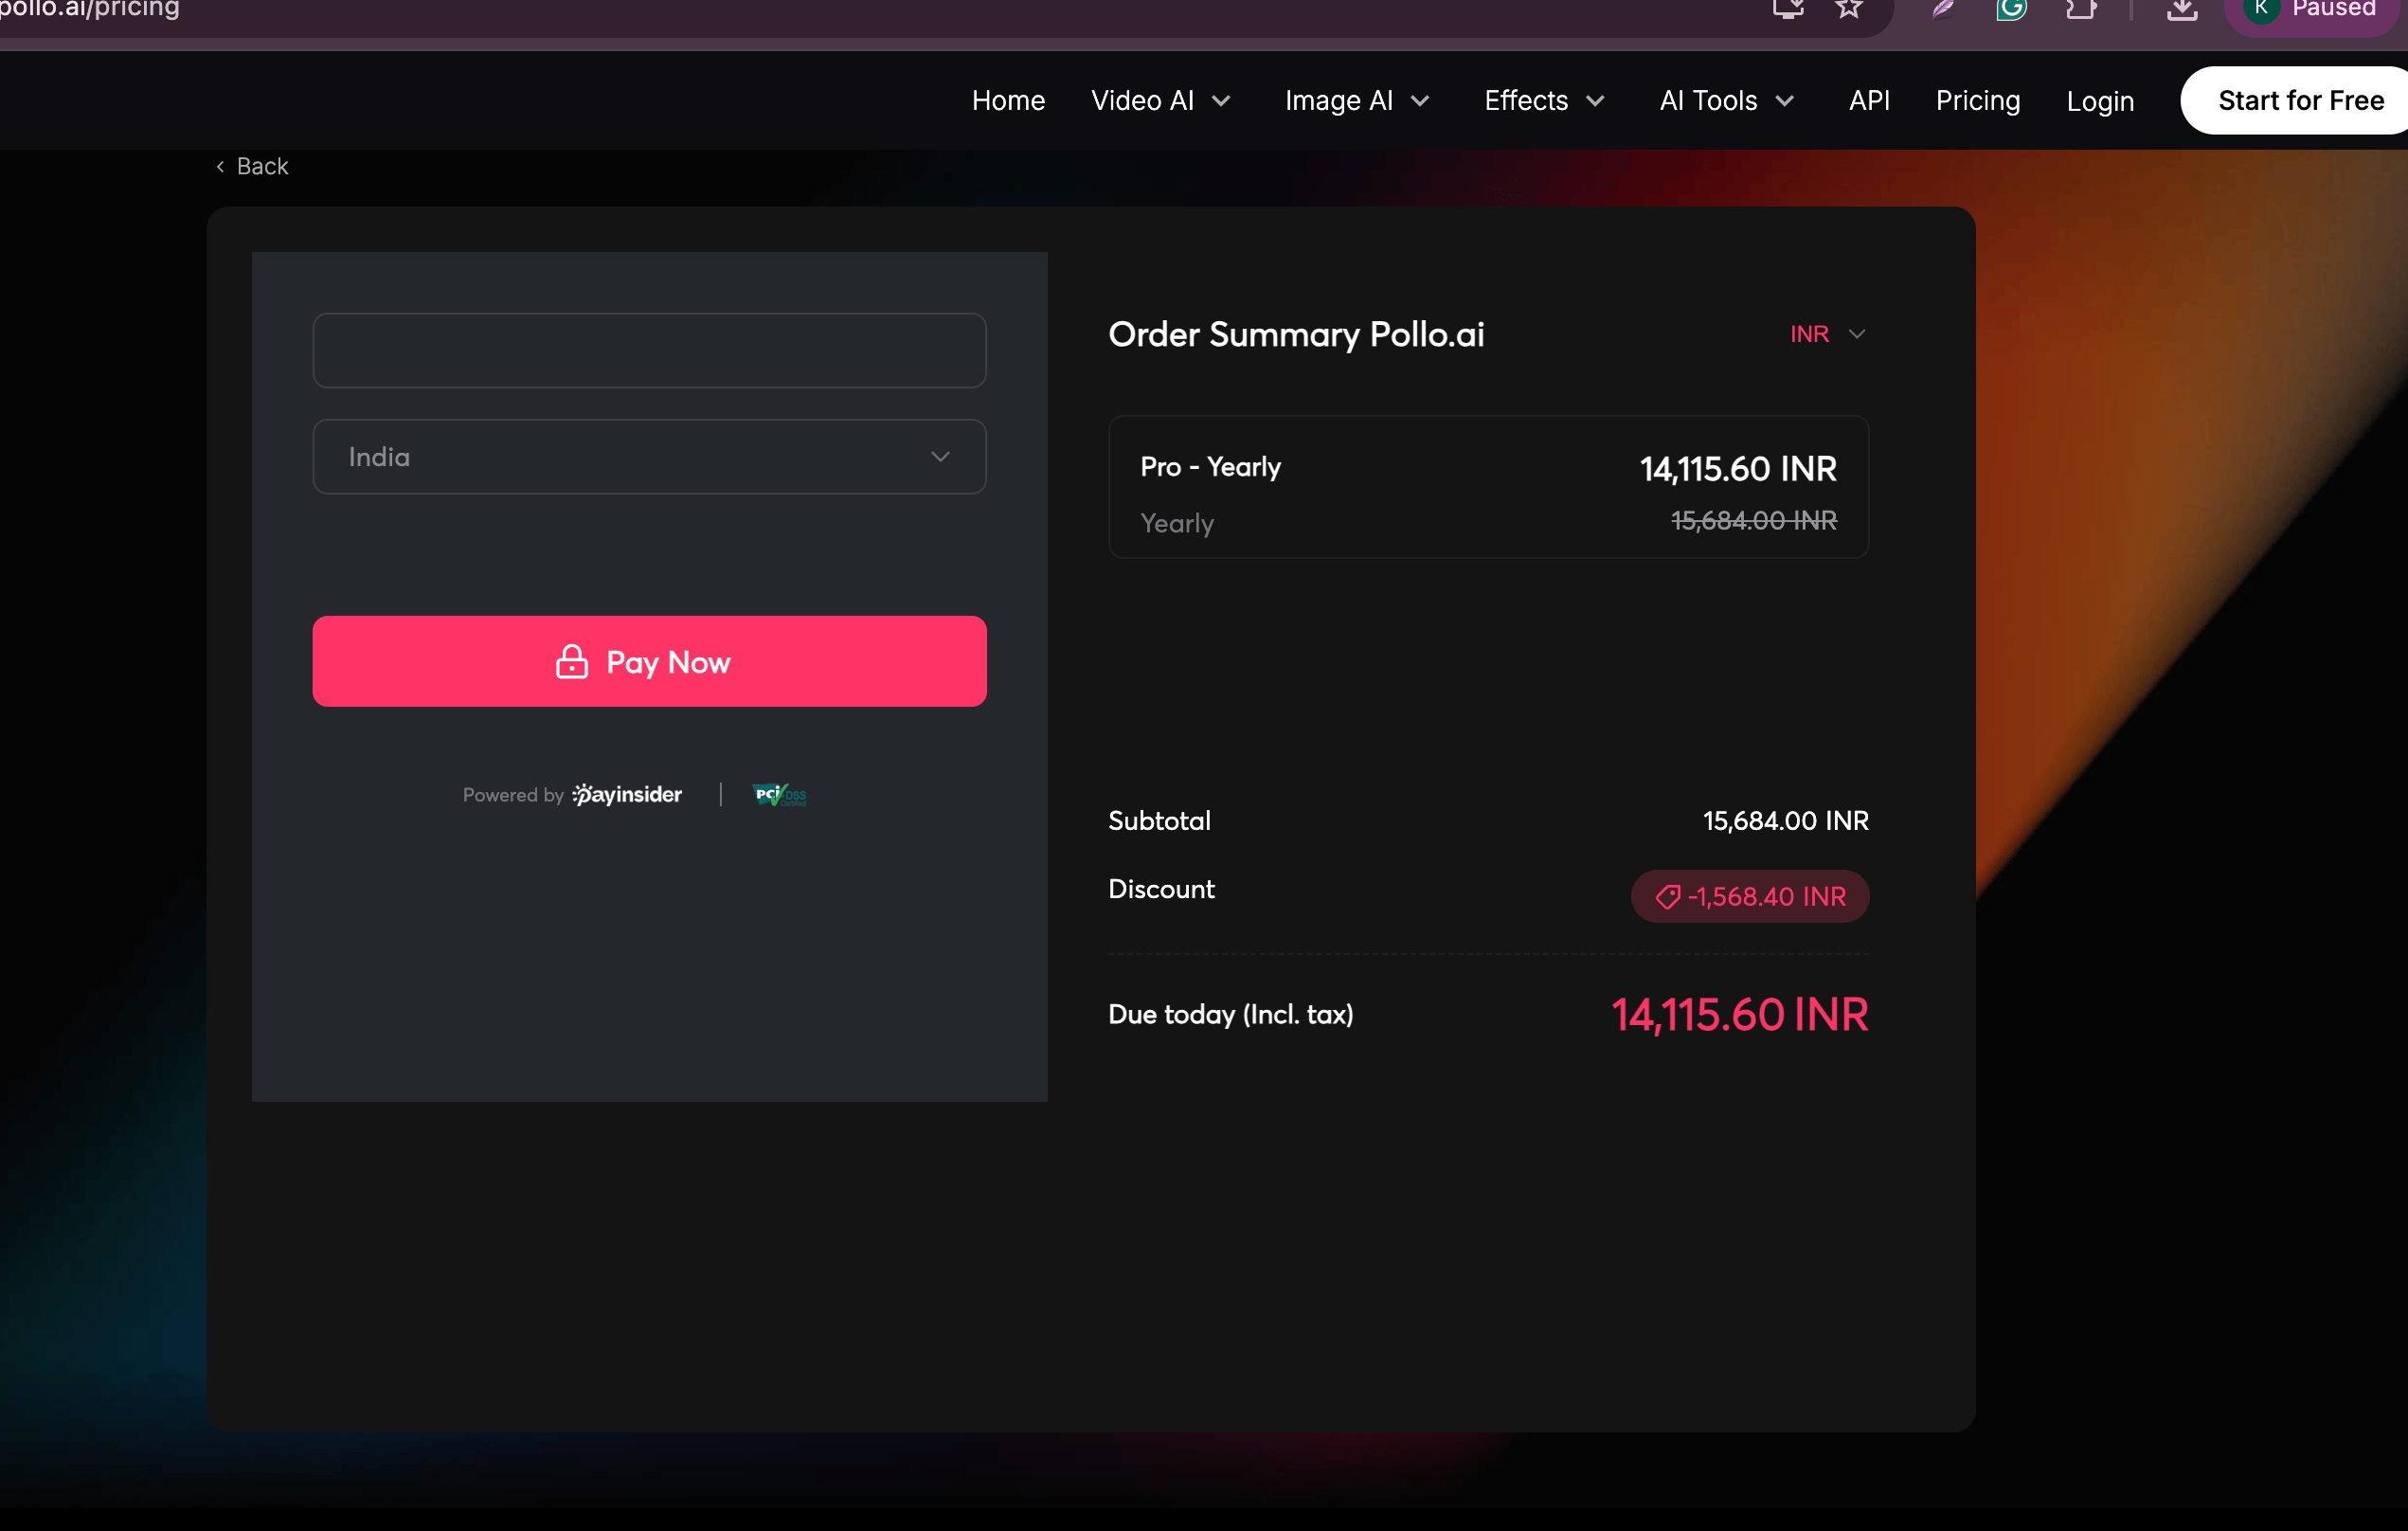The width and height of the screenshot is (2408, 1531).
Task: Open the purple feather extension
Action: [x=1943, y=9]
